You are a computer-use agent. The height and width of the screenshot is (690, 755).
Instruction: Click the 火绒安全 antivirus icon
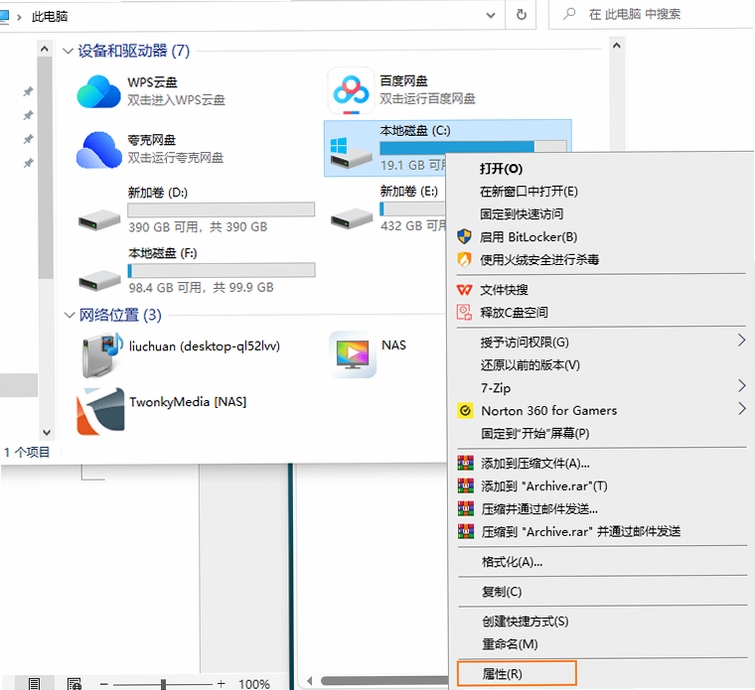pyautogui.click(x=464, y=260)
